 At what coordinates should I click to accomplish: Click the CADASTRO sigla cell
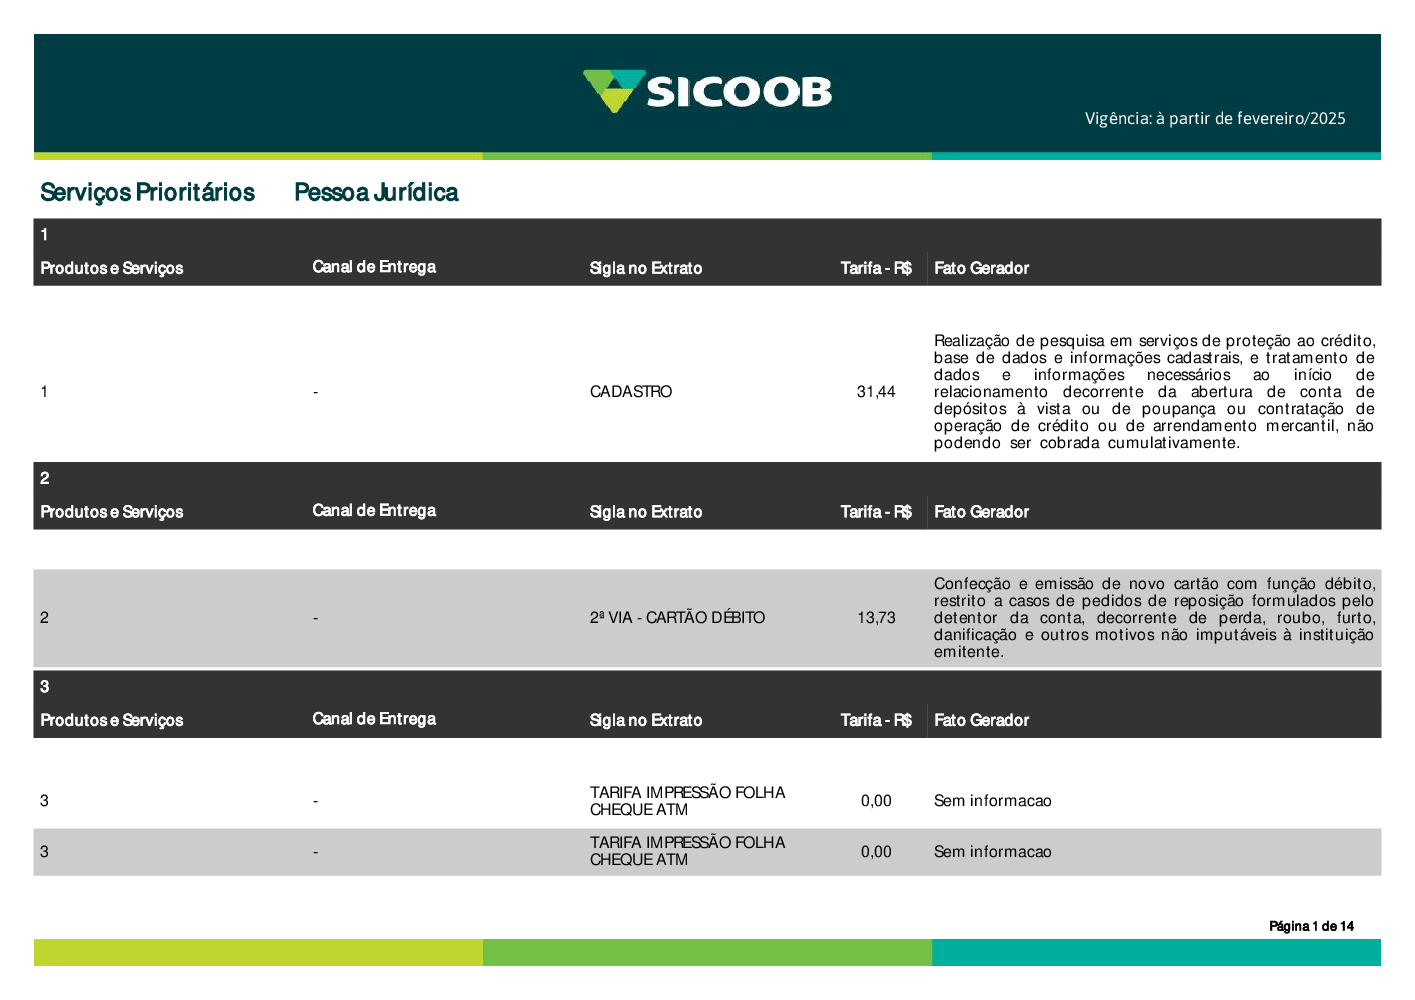(x=631, y=392)
